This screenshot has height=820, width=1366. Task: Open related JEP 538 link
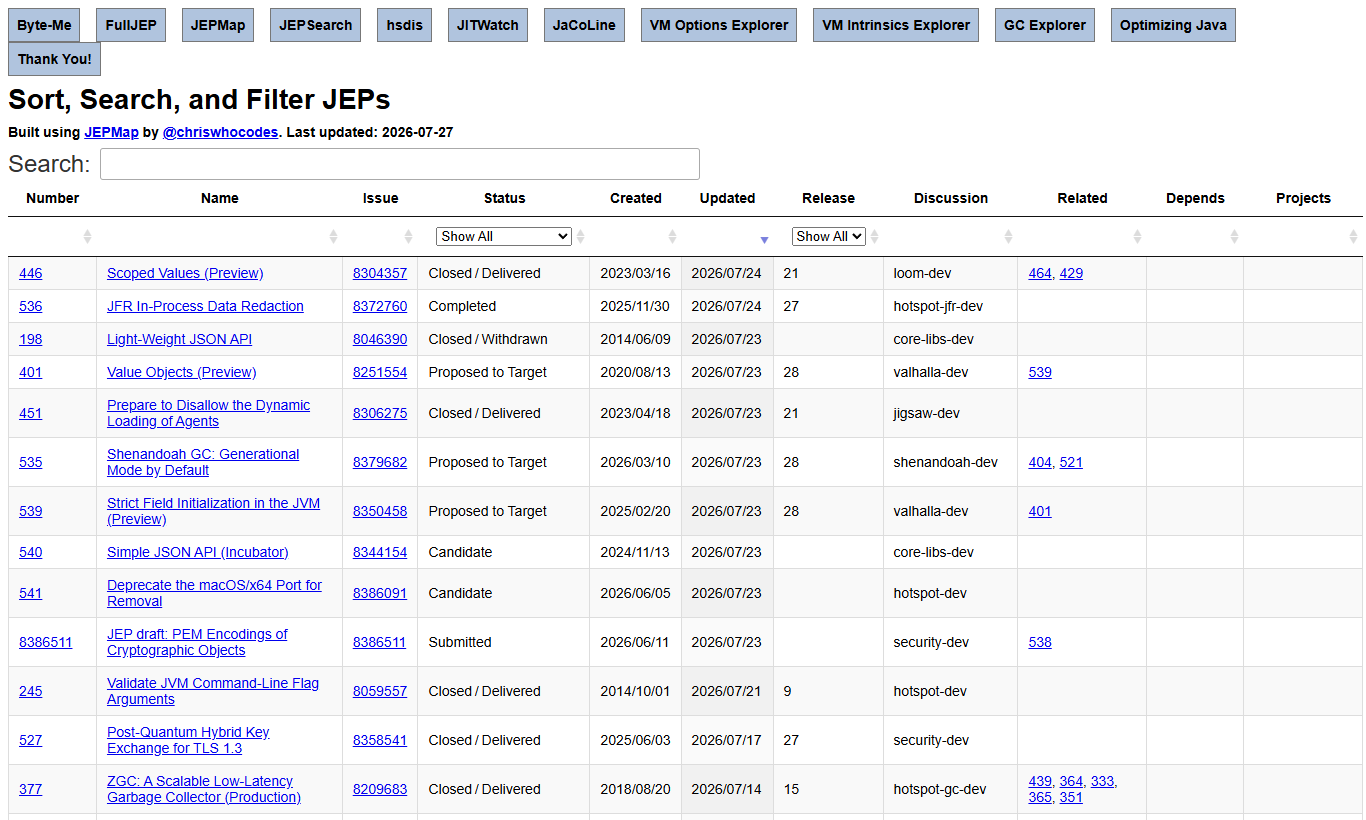[1040, 642]
